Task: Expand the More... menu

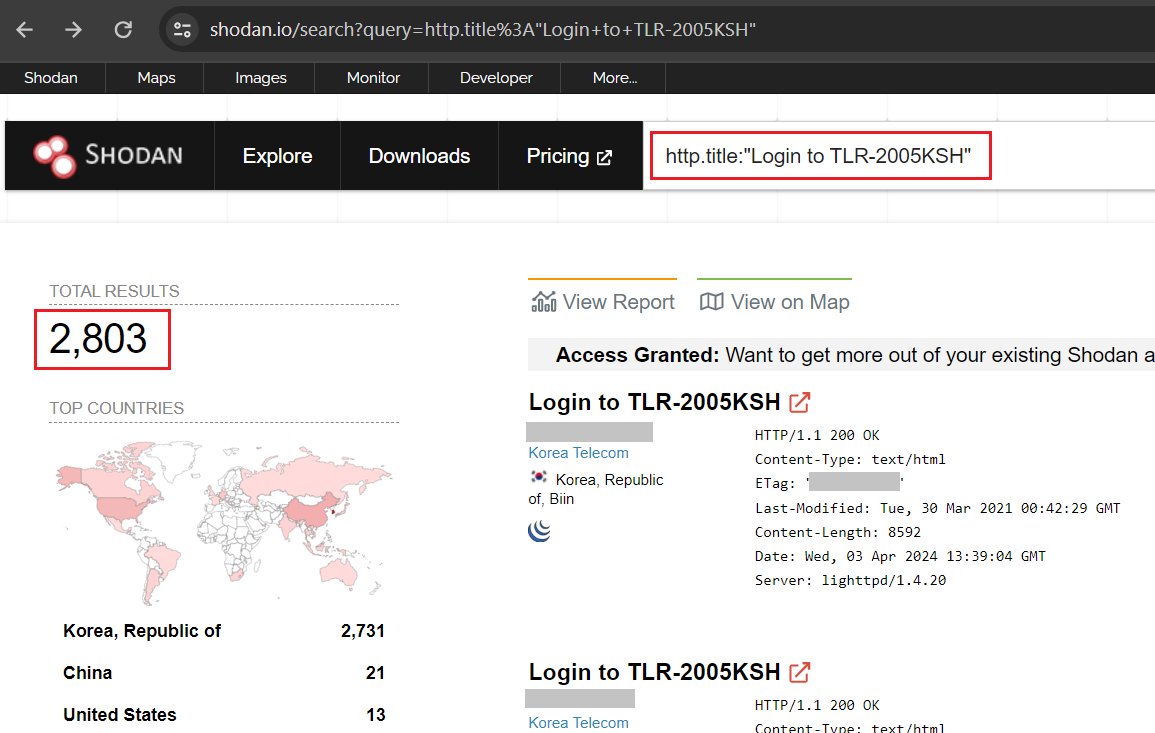Action: [615, 77]
